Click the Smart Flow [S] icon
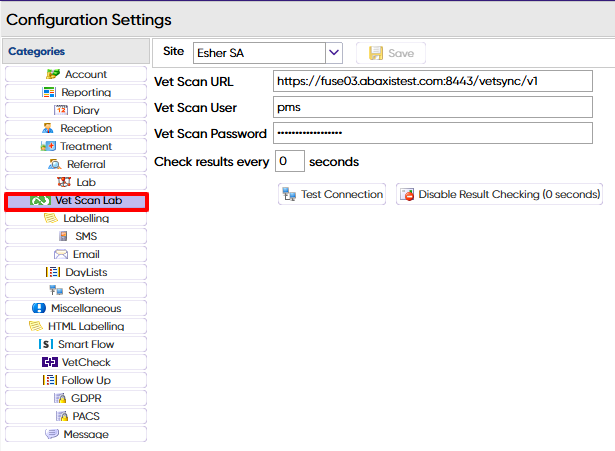The width and height of the screenshot is (615, 451). [x=46, y=344]
